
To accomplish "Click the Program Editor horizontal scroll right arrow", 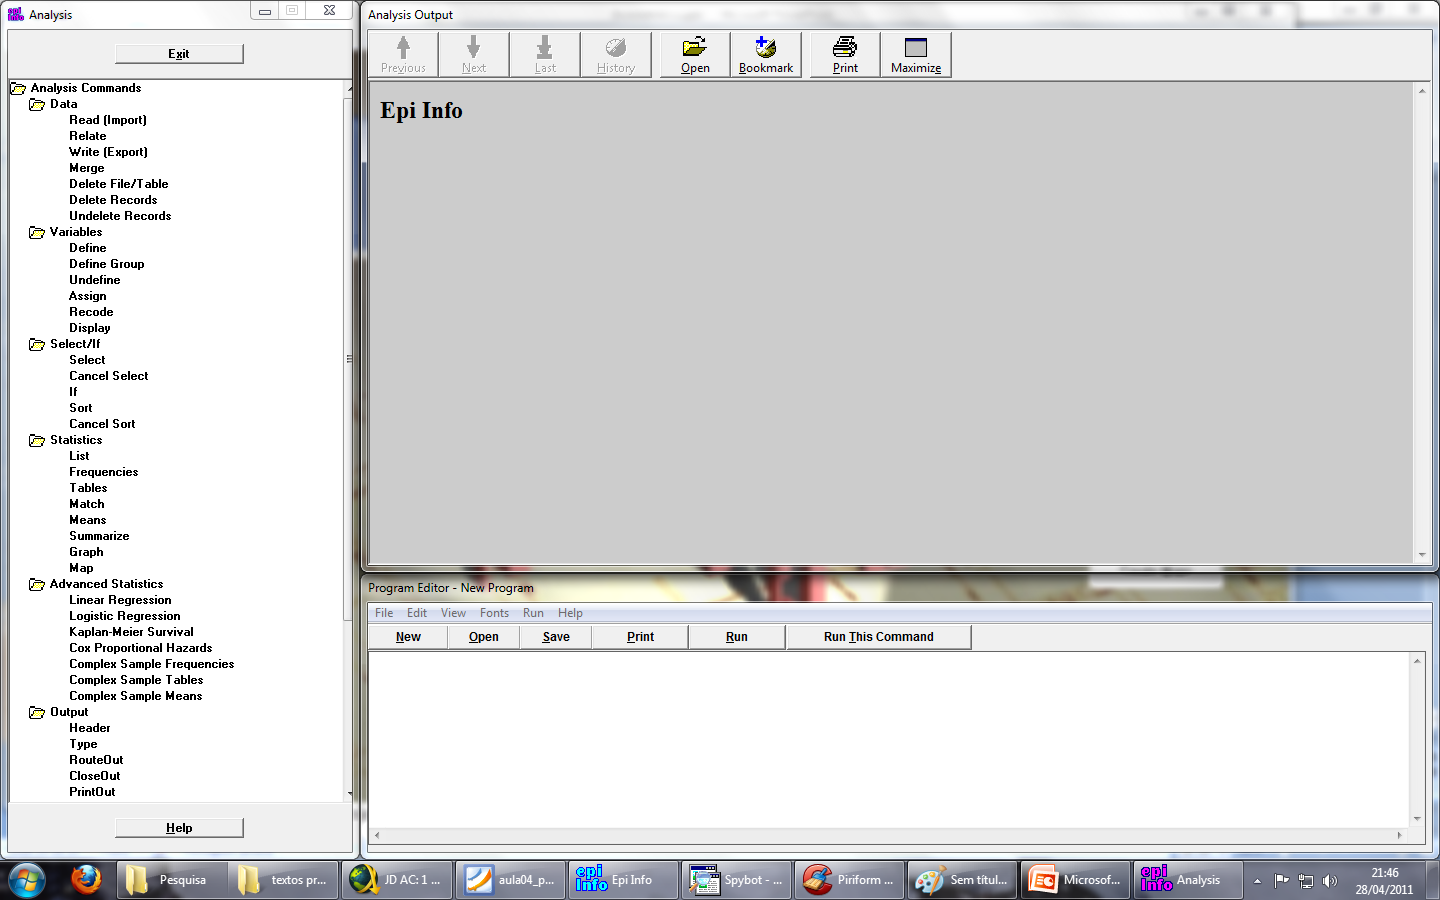I will (x=1400, y=835).
